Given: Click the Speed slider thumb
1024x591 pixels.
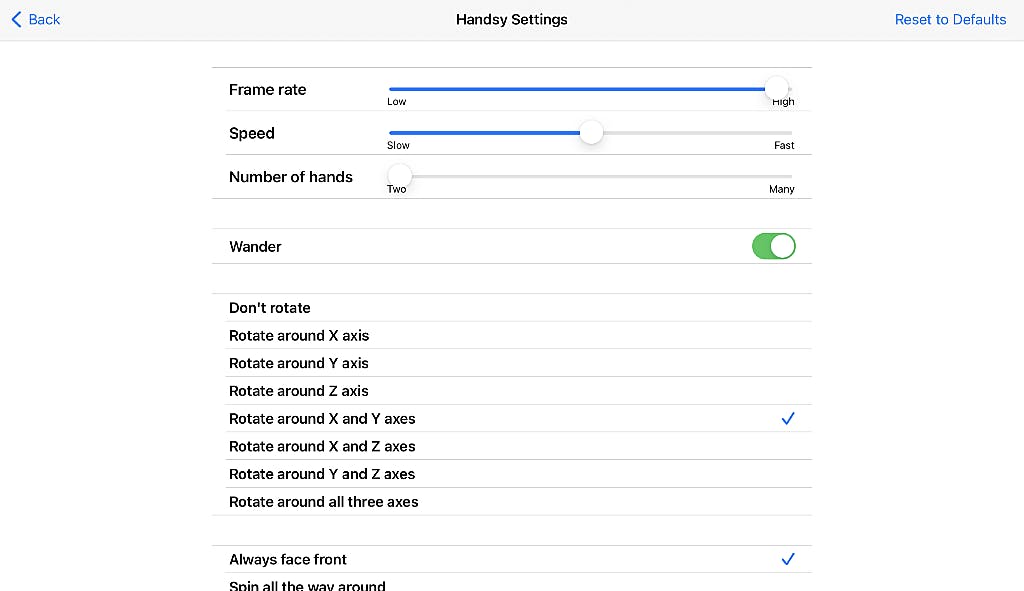Looking at the screenshot, I should tap(591, 132).
